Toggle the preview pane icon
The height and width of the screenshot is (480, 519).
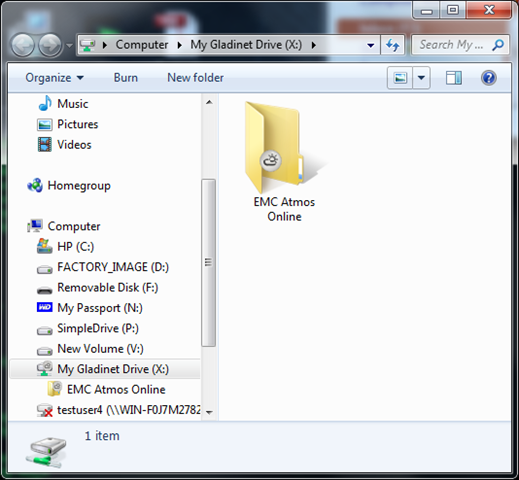coord(454,78)
